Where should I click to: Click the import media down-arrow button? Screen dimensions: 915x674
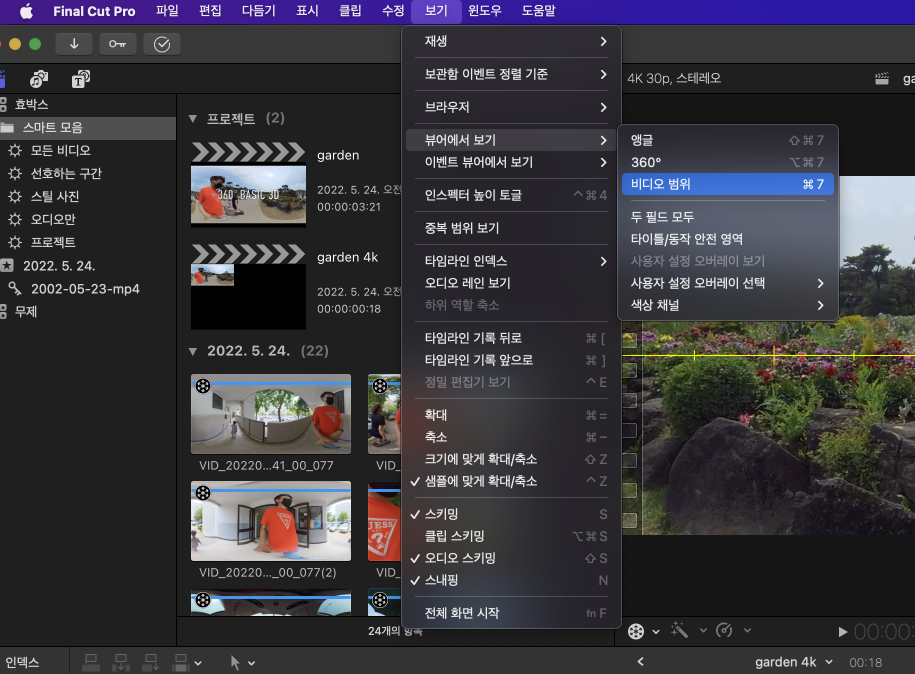click(x=74, y=44)
